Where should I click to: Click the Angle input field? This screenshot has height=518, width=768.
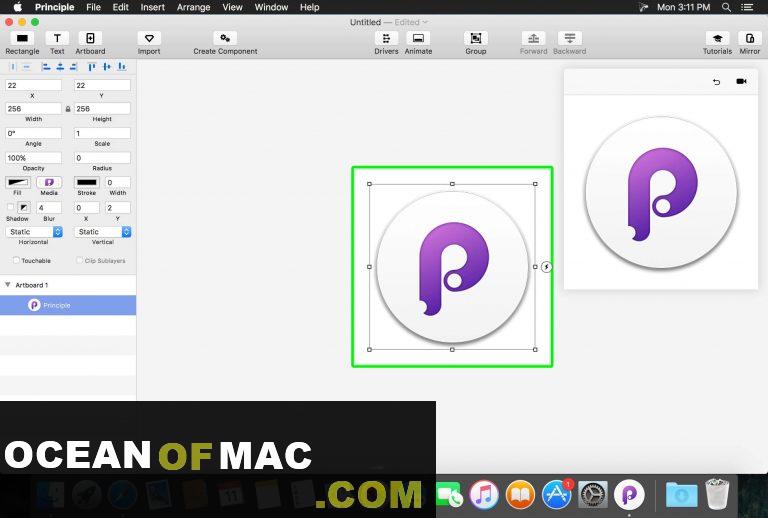[33, 133]
